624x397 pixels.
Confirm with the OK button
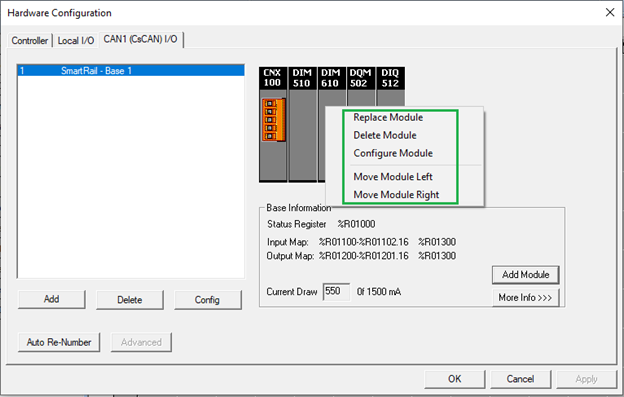[455, 379]
